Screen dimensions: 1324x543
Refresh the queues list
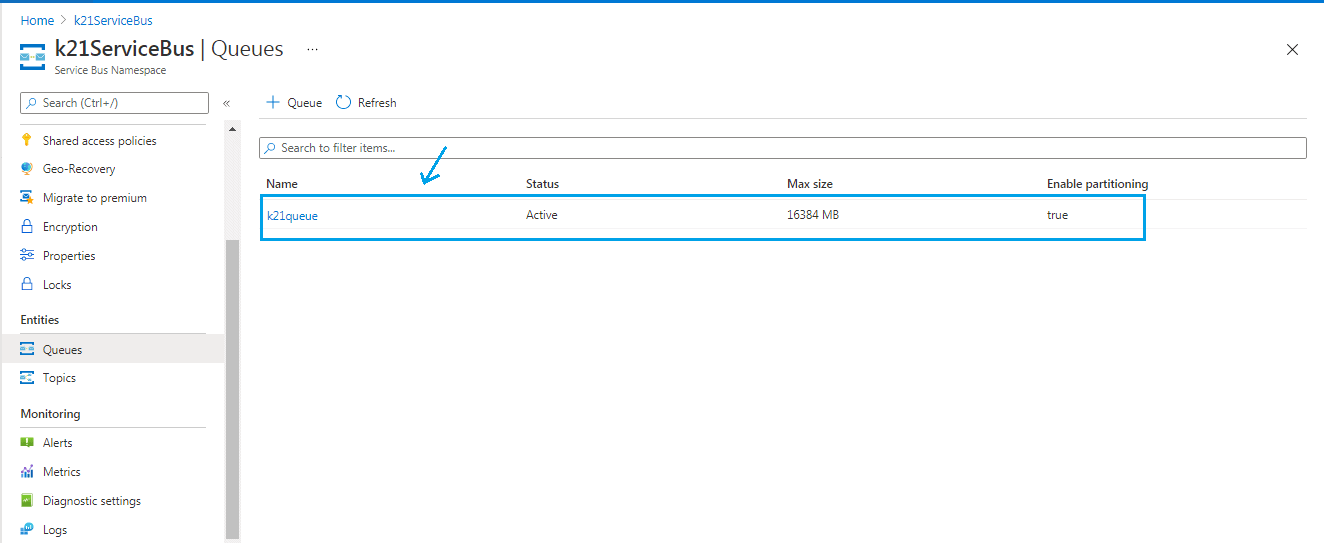point(367,103)
